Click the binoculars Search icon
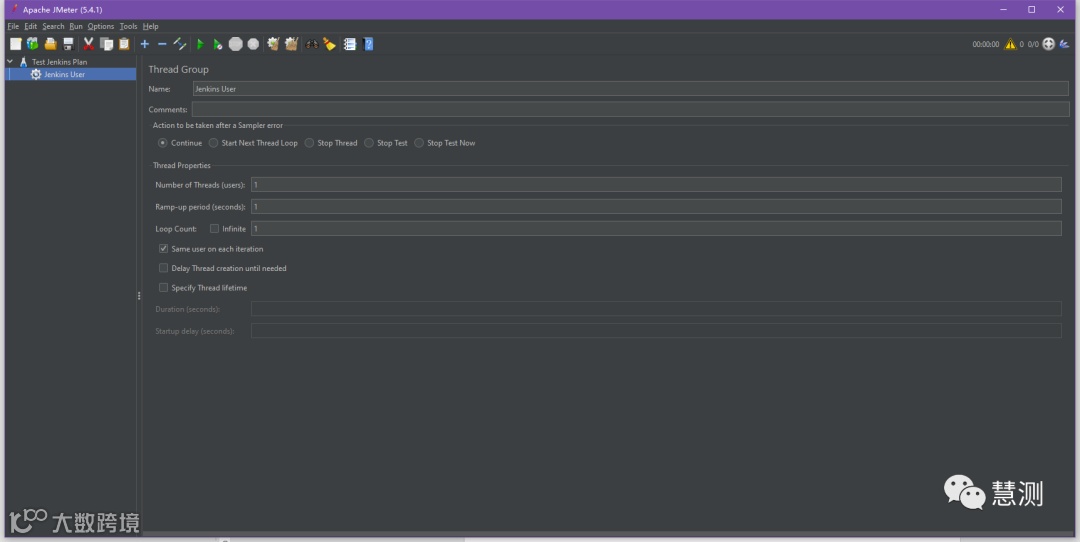 tap(312, 44)
